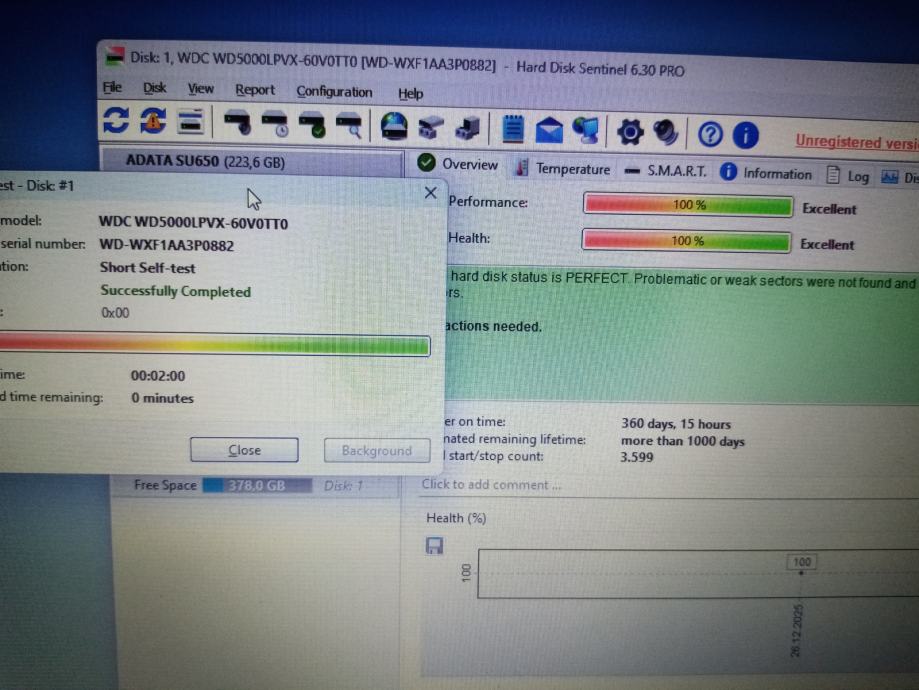Click the 'Excellent' label beside Performance
Viewport: 919px width, 690px height.
[829, 209]
